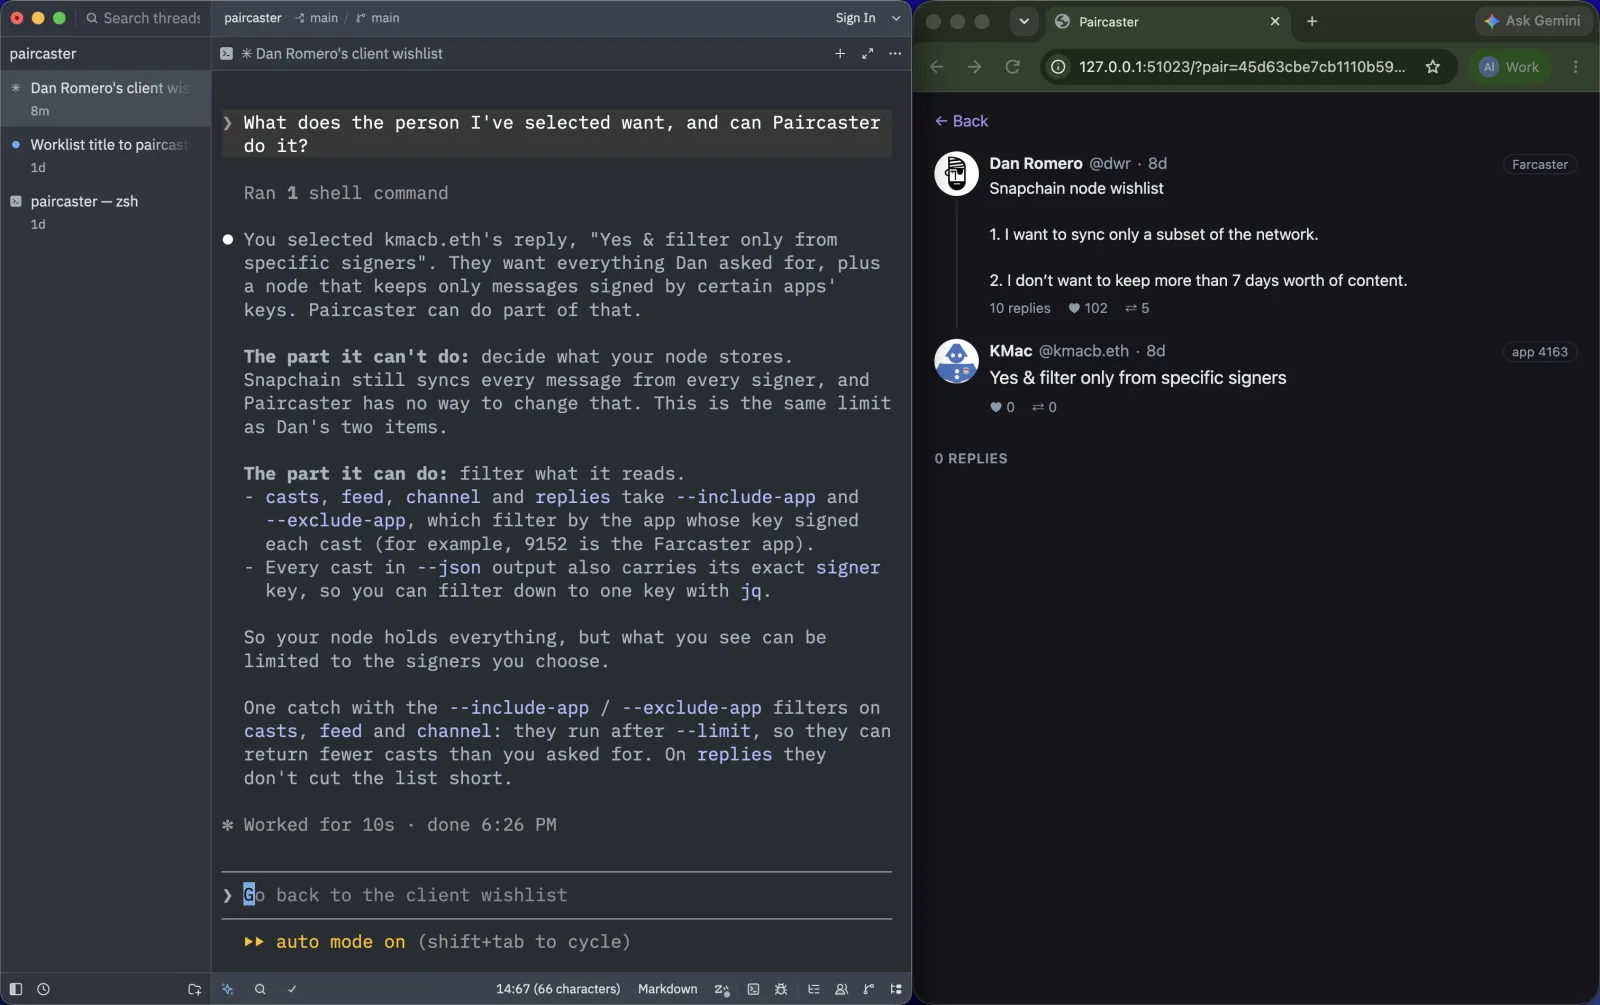Open the three-dot options menu in the thread header
1600x1005 pixels.
pyautogui.click(x=895, y=53)
